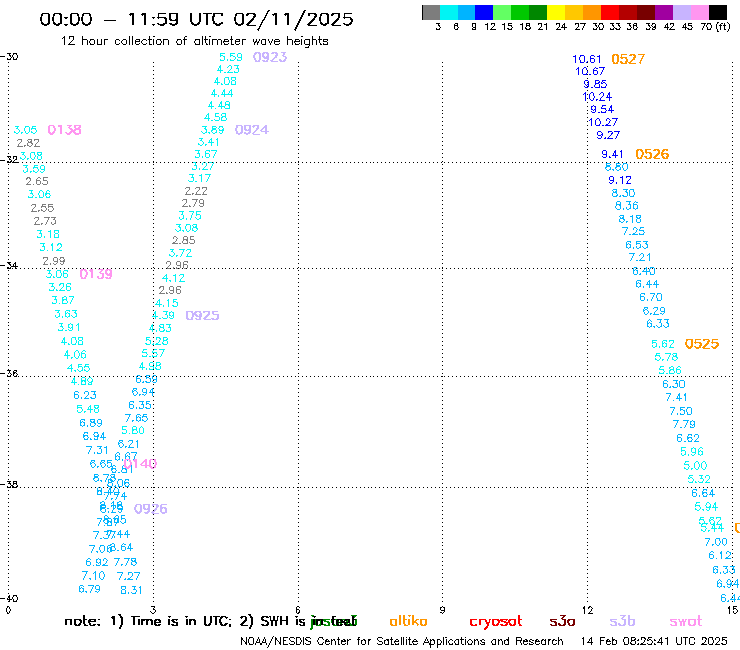The image size is (740, 650).
Task: Click the wave height value '5.86'
Action: 670,371
